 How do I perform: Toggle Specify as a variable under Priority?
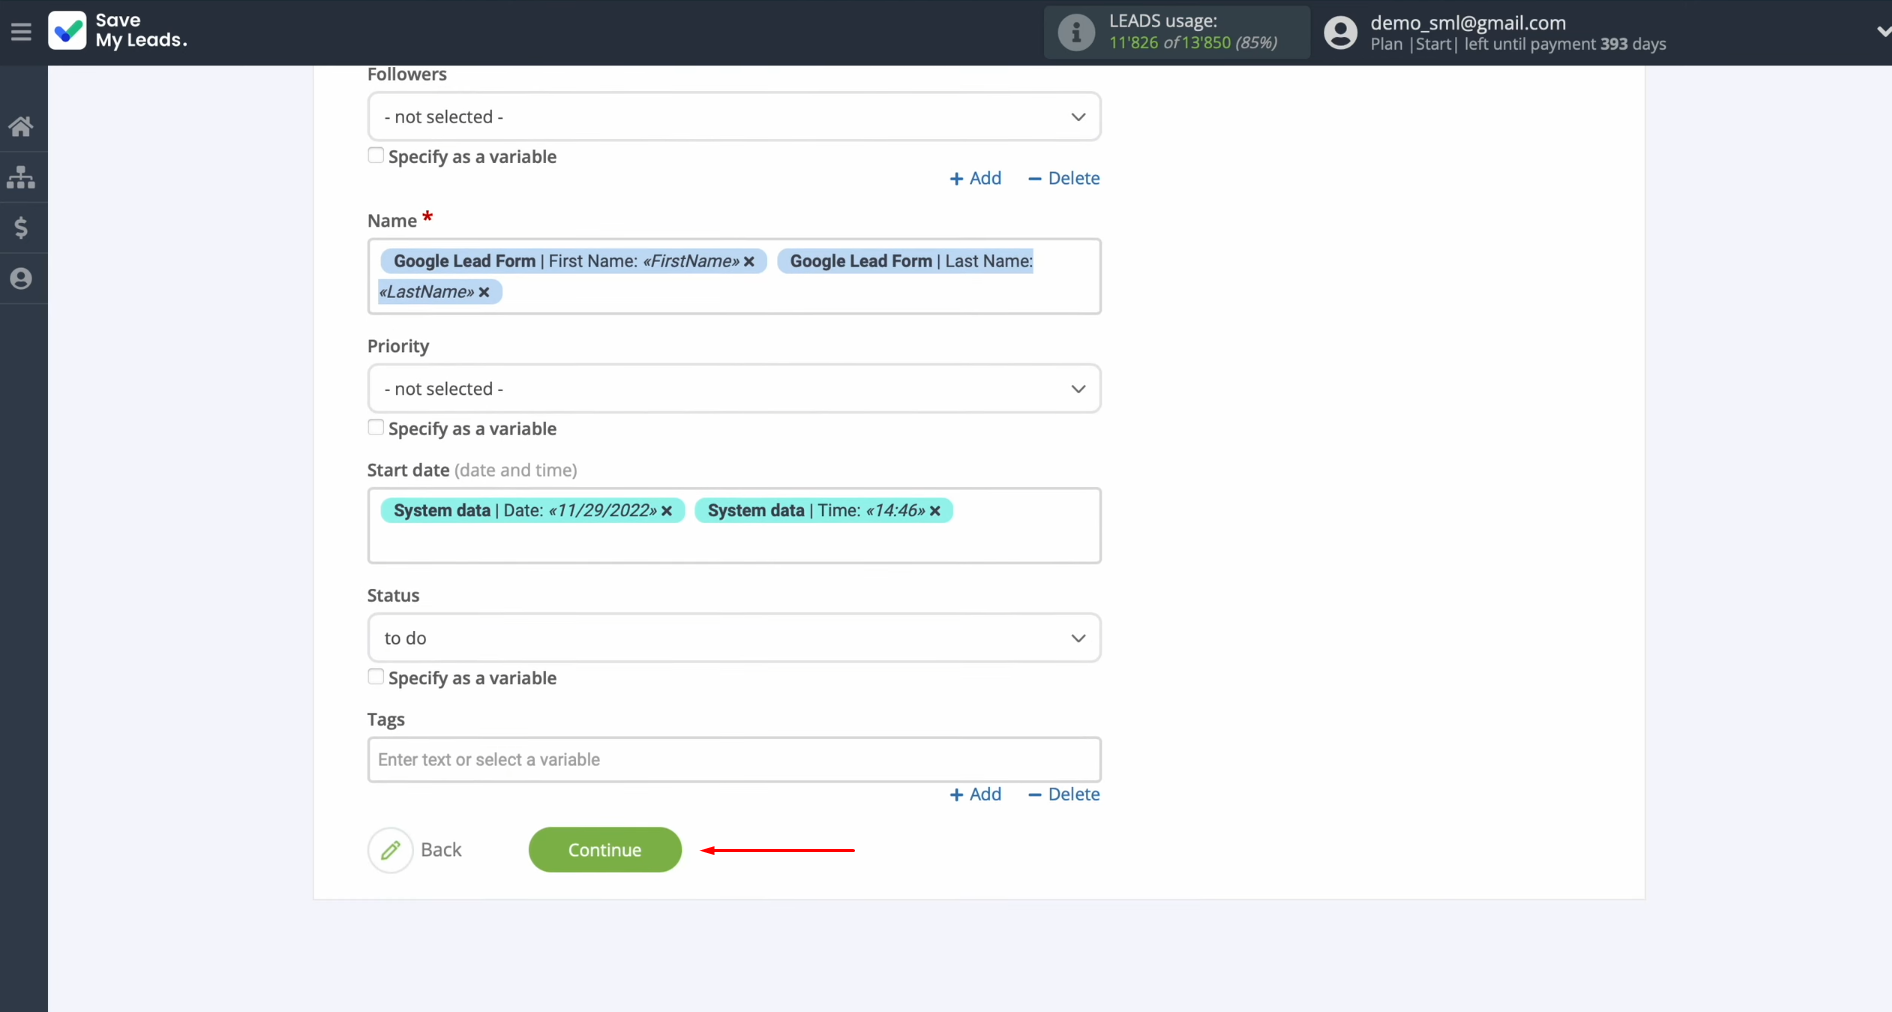[376, 428]
